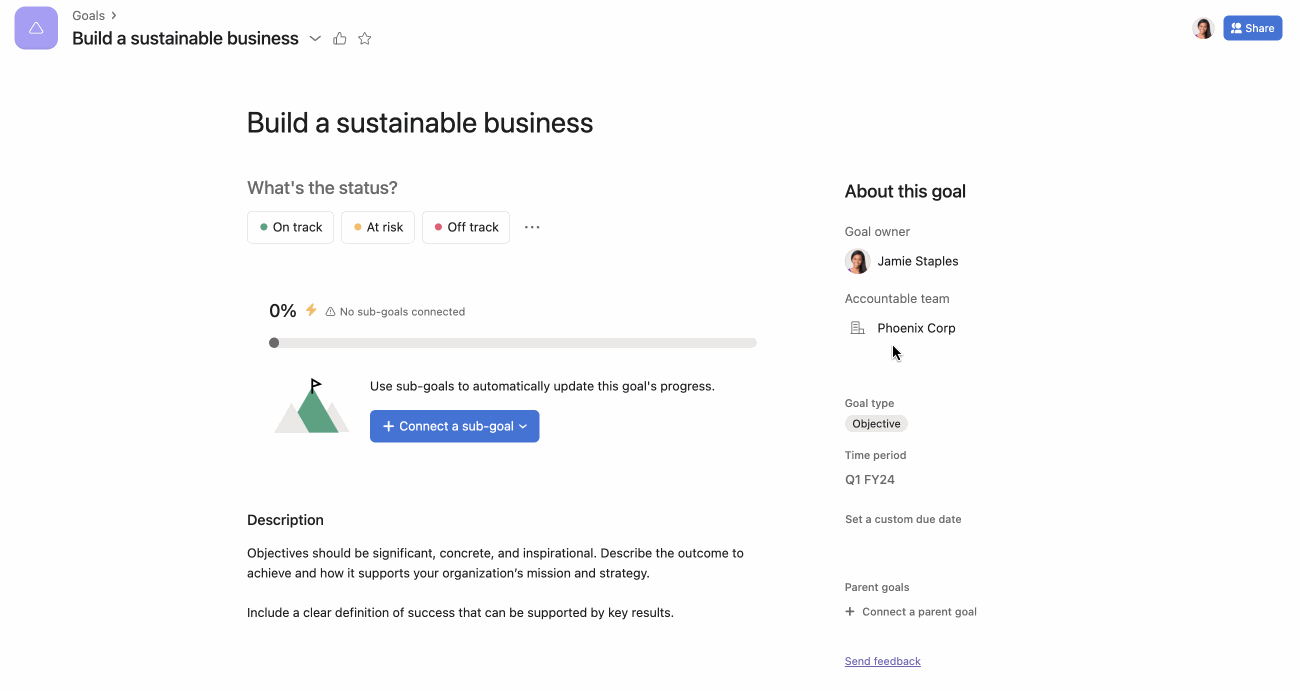Open the Send feedback link
Screen dimensions: 1300x691
882,660
